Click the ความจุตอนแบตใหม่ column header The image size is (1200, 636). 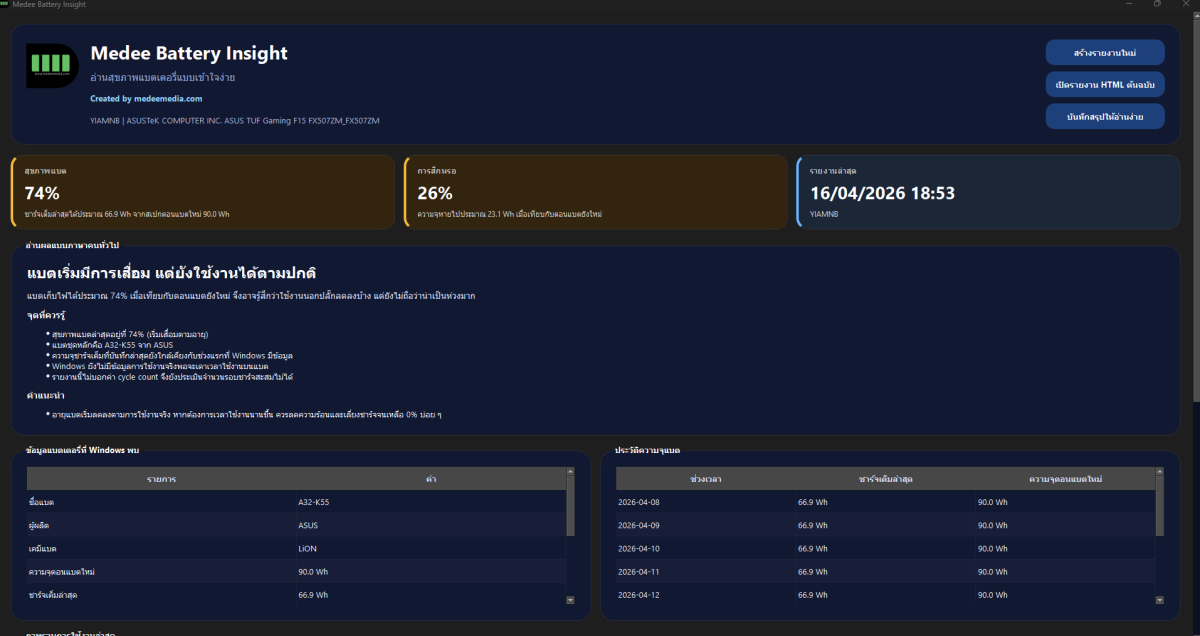[1065, 479]
